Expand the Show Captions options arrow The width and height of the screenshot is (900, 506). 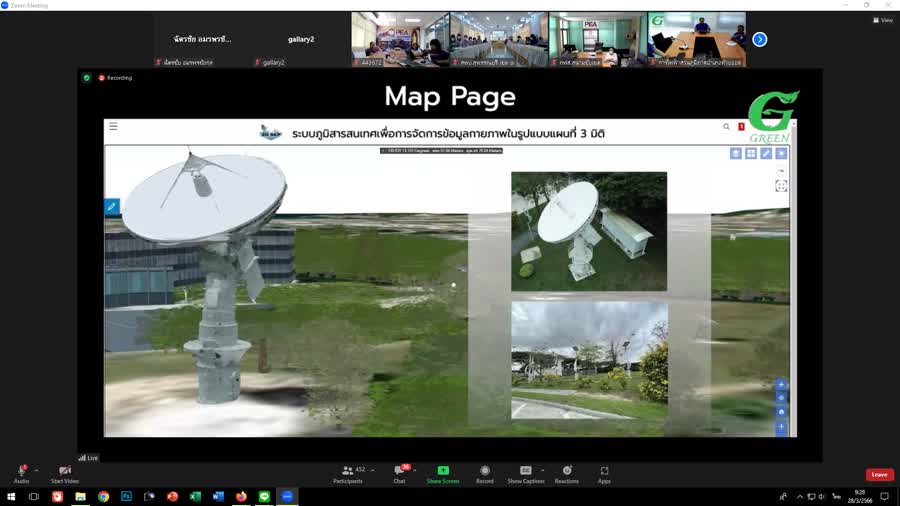tap(542, 470)
